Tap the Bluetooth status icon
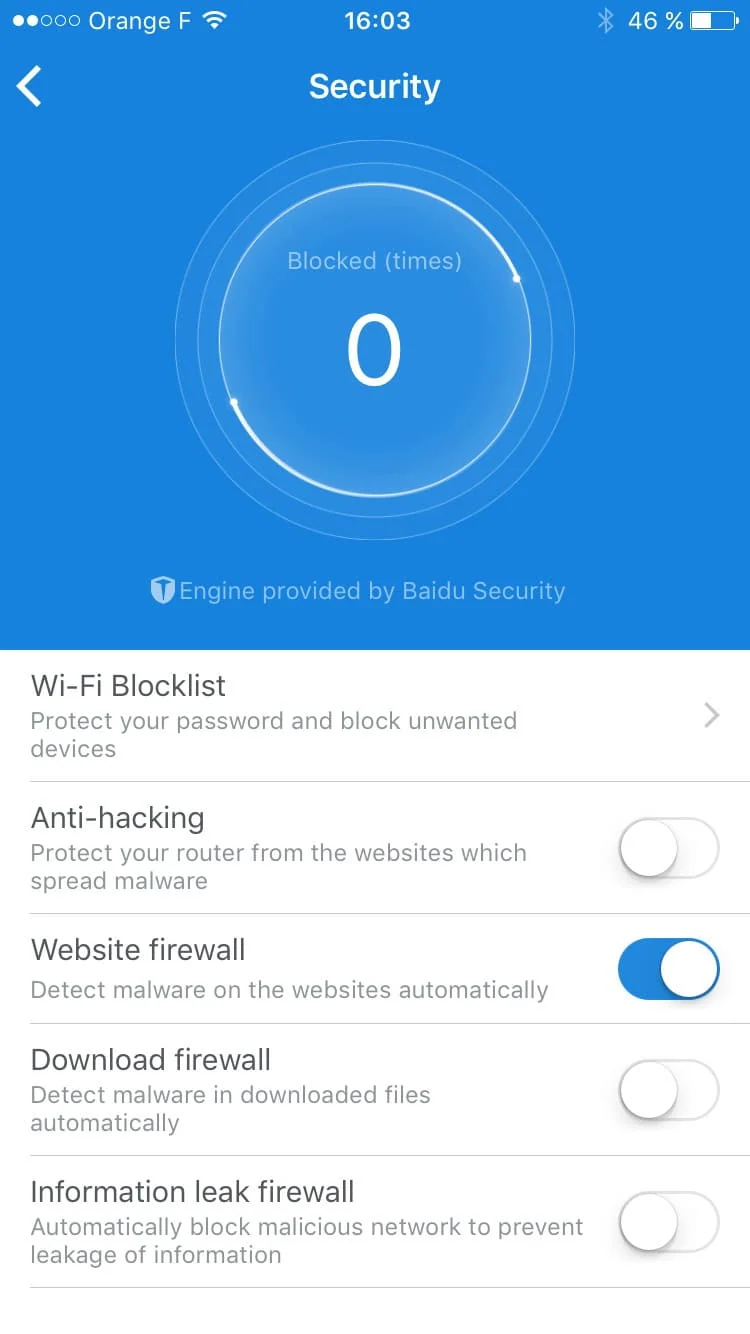 (604, 21)
